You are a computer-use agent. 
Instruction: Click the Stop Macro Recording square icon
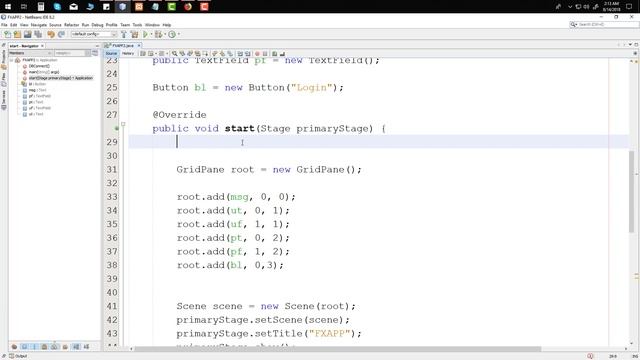click(264, 53)
